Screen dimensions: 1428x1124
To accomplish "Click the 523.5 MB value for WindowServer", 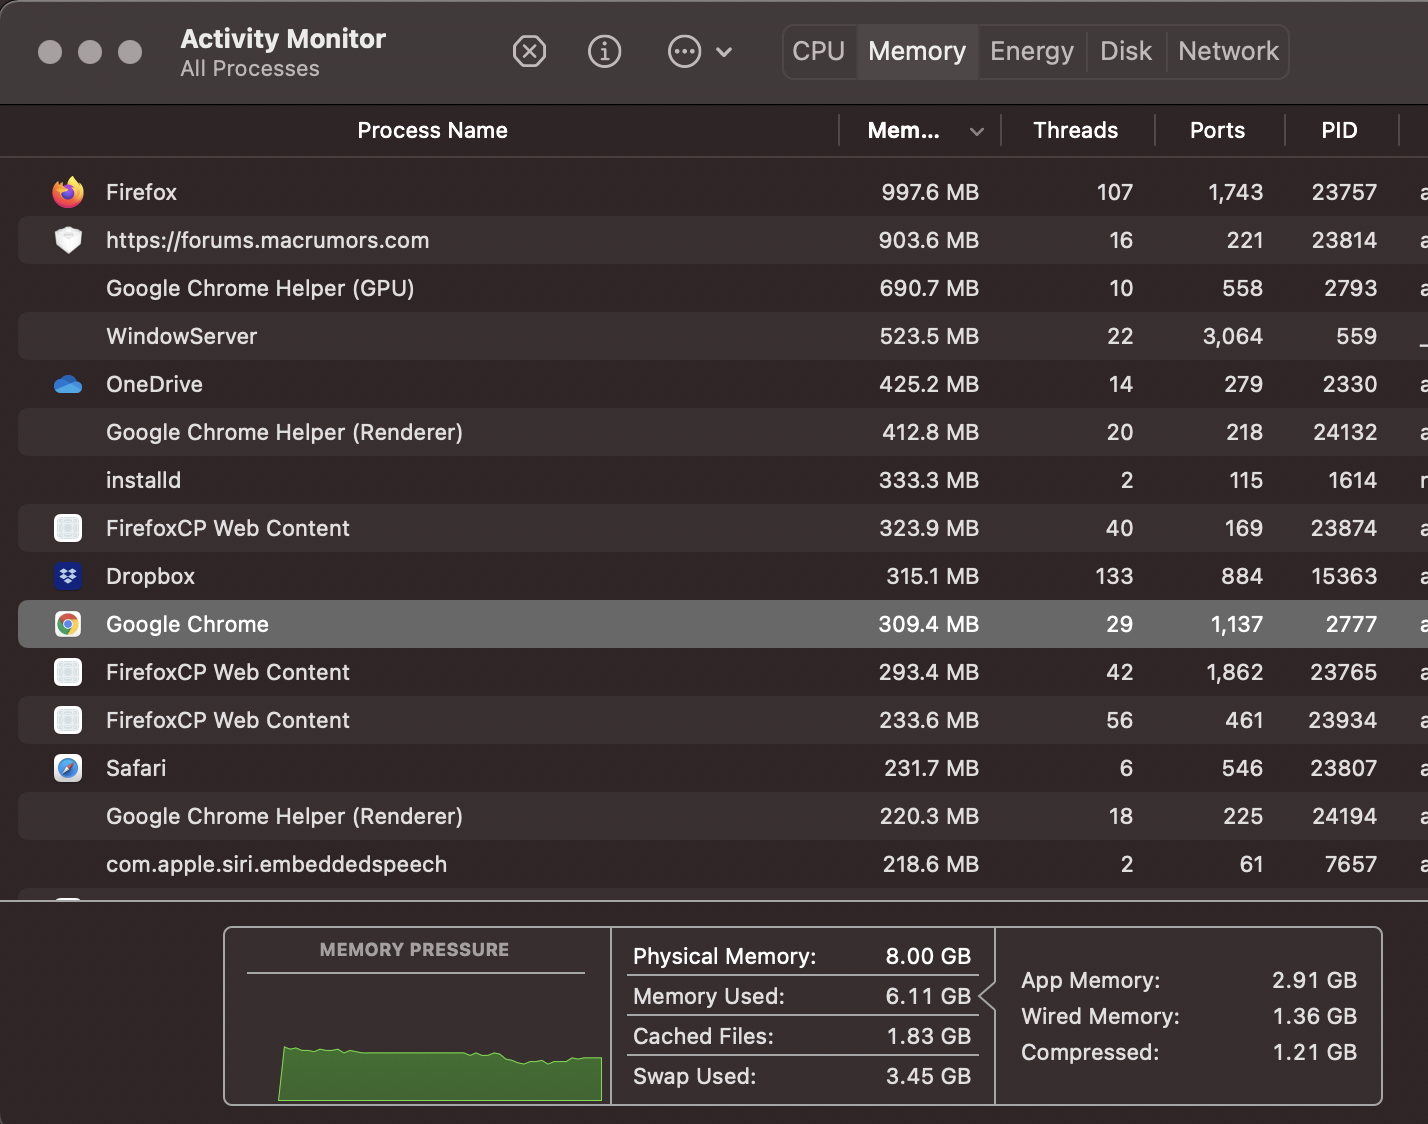I will [x=929, y=336].
